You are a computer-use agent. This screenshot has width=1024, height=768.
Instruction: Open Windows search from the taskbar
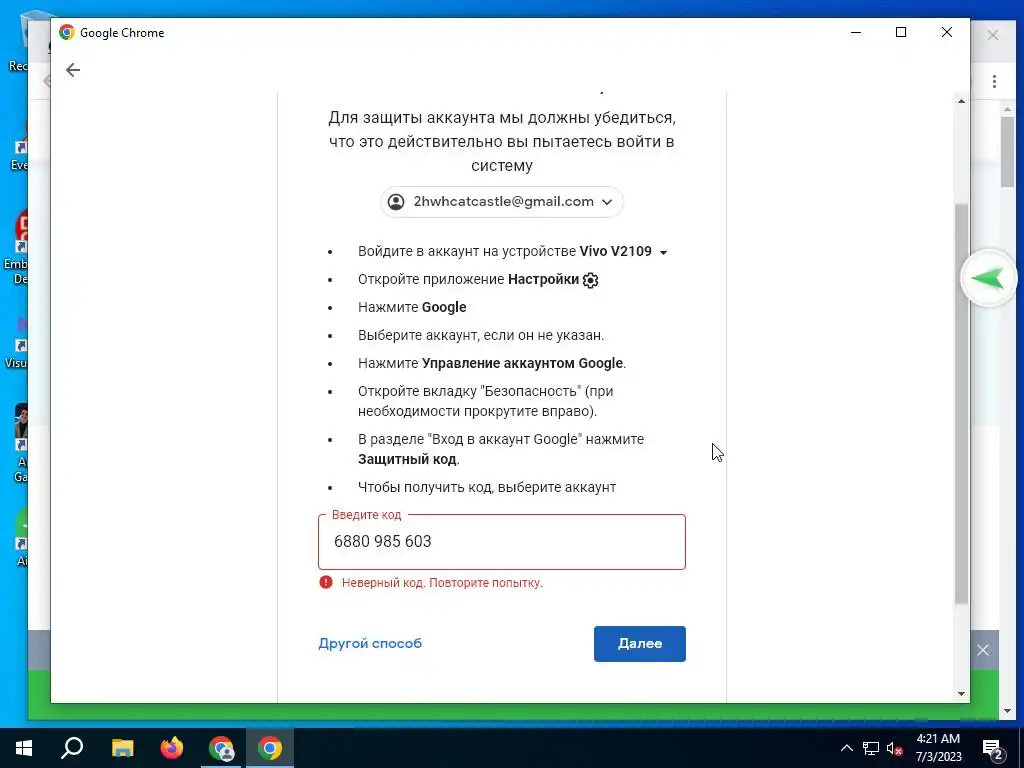[72, 748]
